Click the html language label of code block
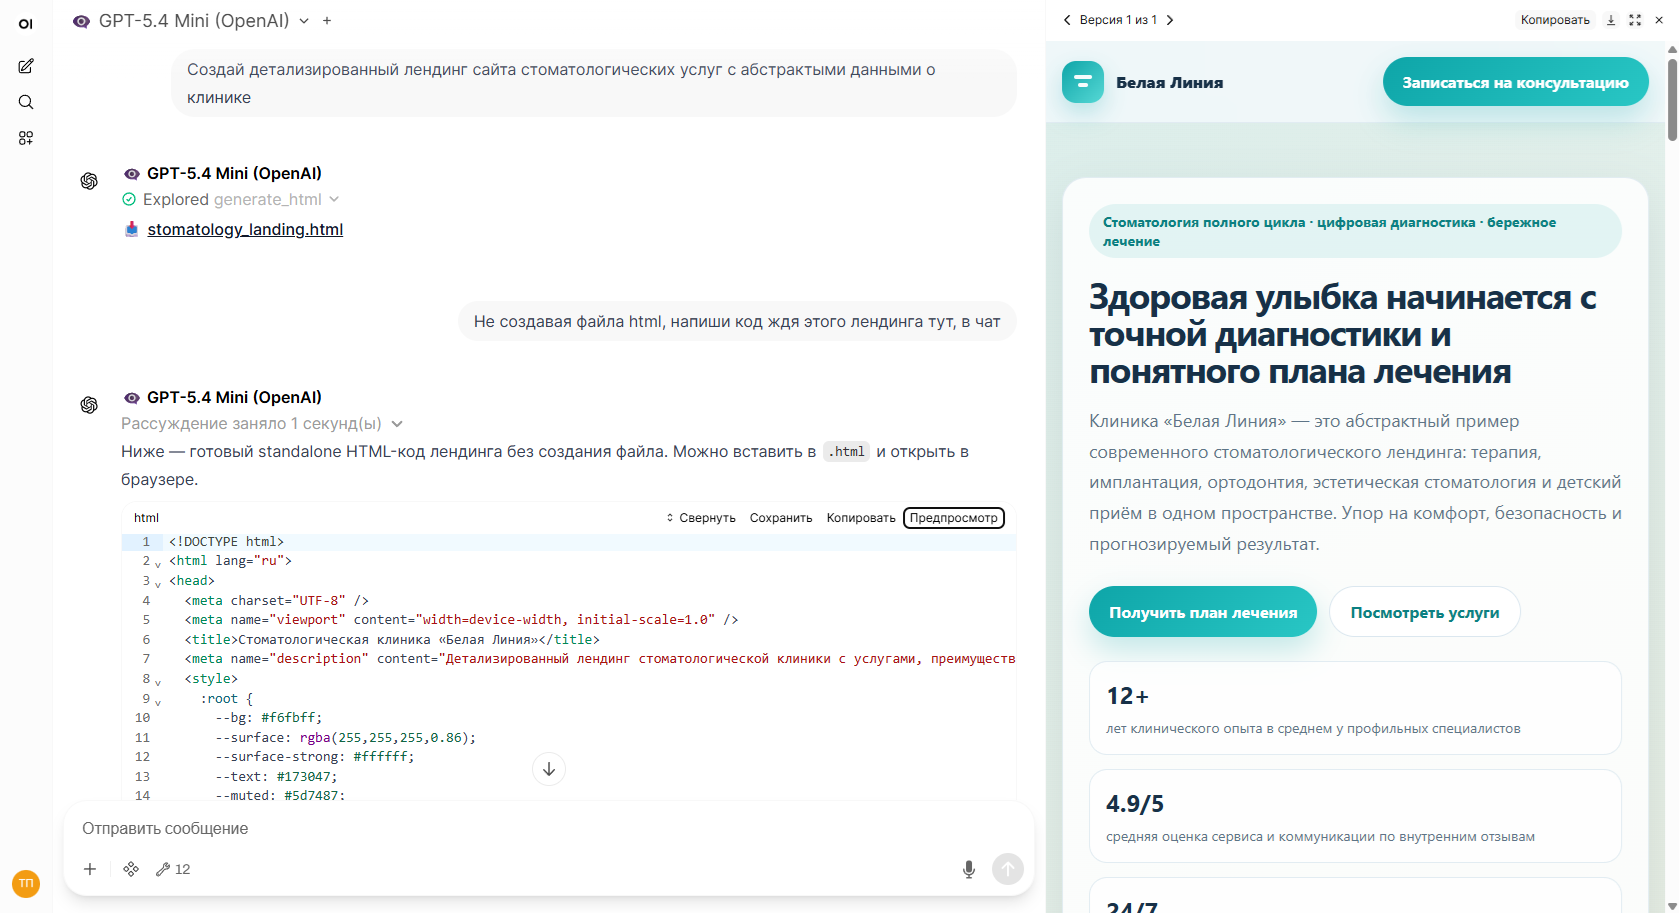Image resolution: width=1679 pixels, height=913 pixels. click(x=146, y=518)
